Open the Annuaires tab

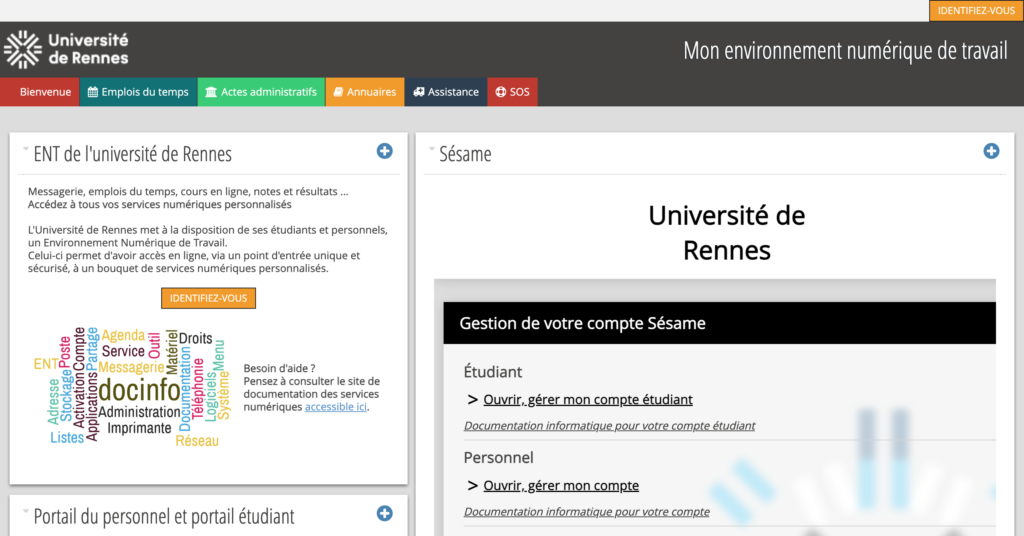[365, 92]
